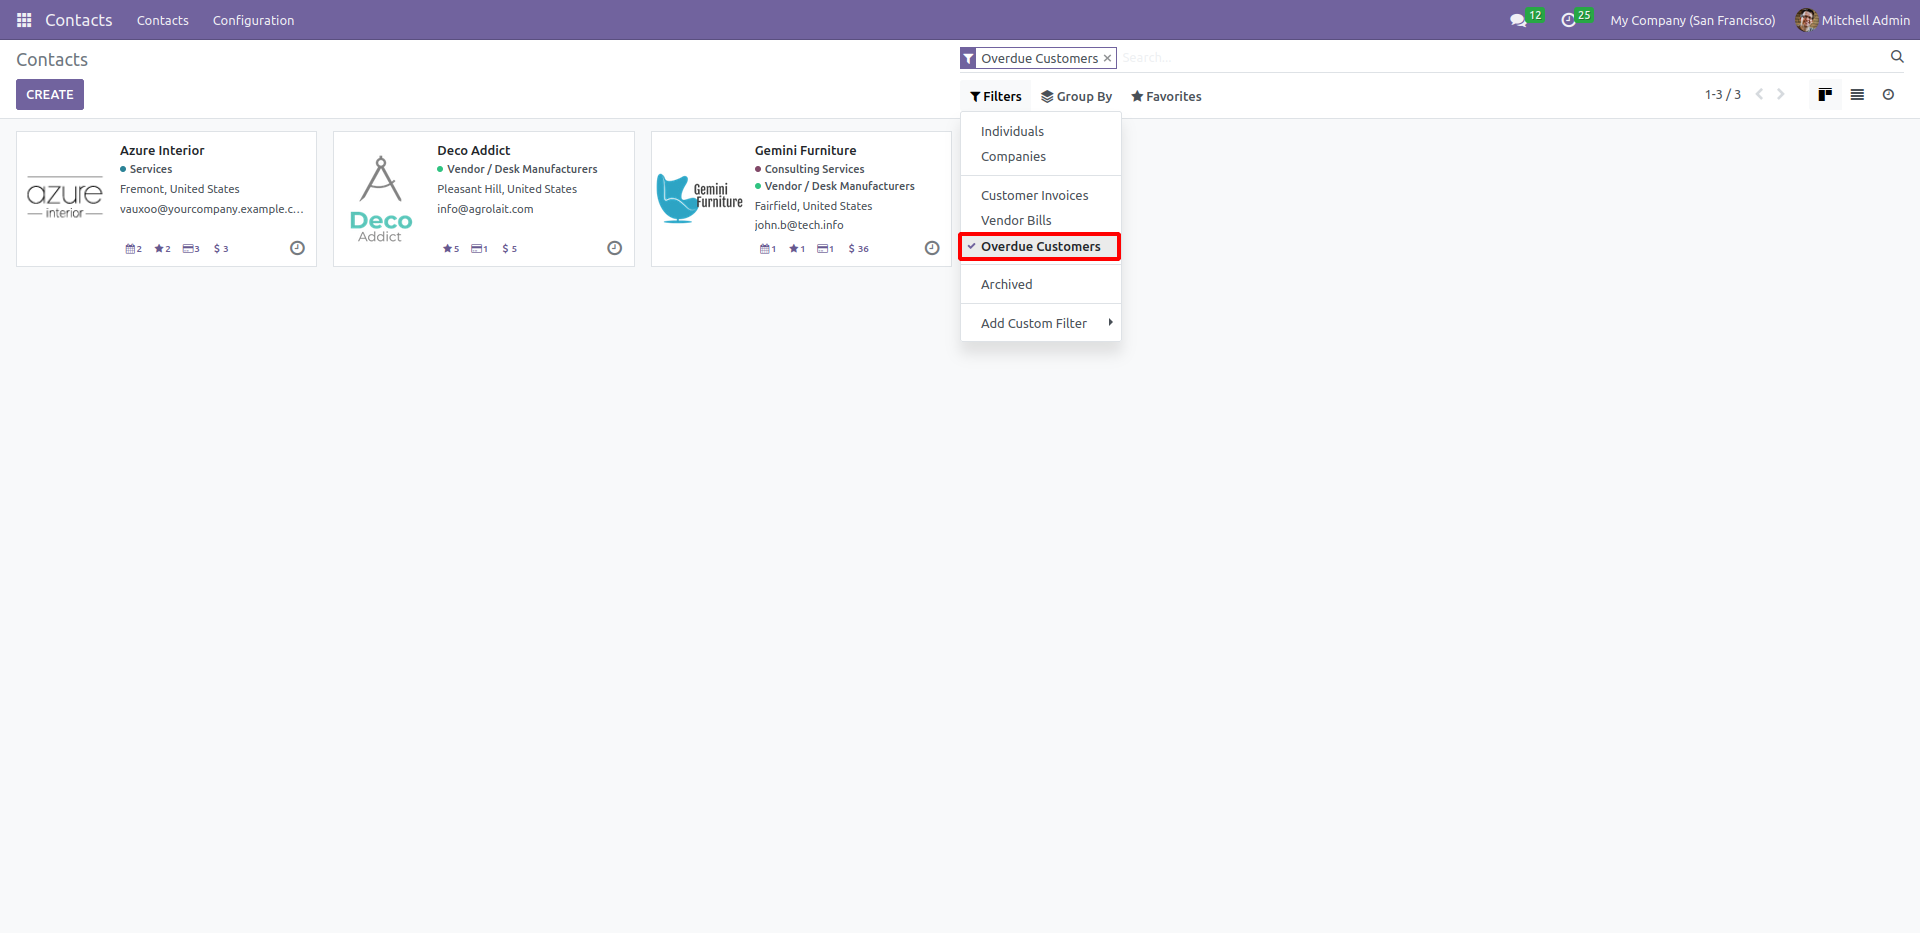The image size is (1920, 933).
Task: Open Gemini Furniture's sales dollar count
Action: (x=859, y=249)
